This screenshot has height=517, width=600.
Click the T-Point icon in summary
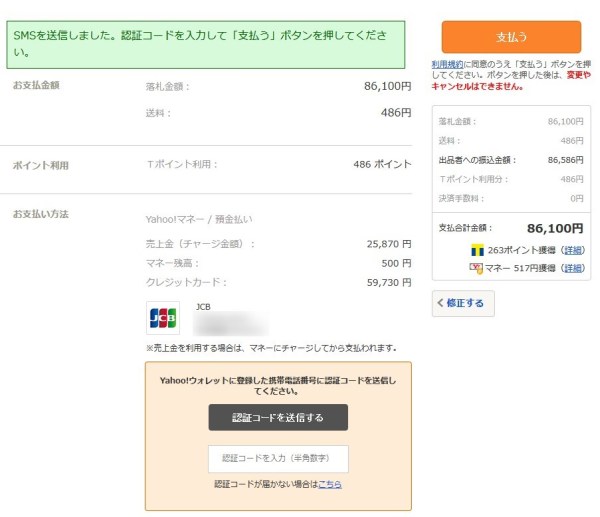(477, 250)
